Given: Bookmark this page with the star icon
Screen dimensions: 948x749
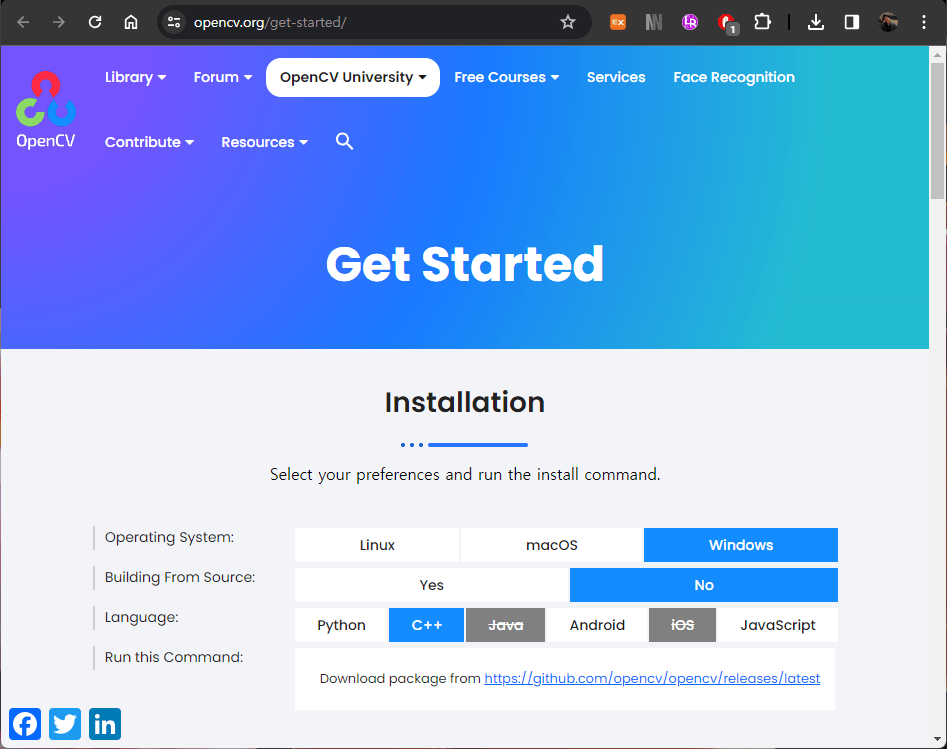Looking at the screenshot, I should click(x=568, y=22).
